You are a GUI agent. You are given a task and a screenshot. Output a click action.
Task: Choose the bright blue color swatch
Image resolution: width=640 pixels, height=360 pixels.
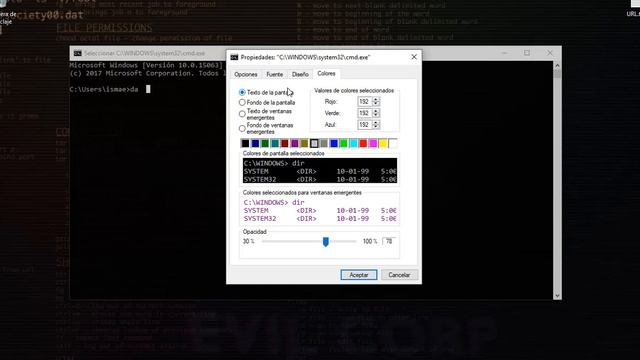(333, 143)
